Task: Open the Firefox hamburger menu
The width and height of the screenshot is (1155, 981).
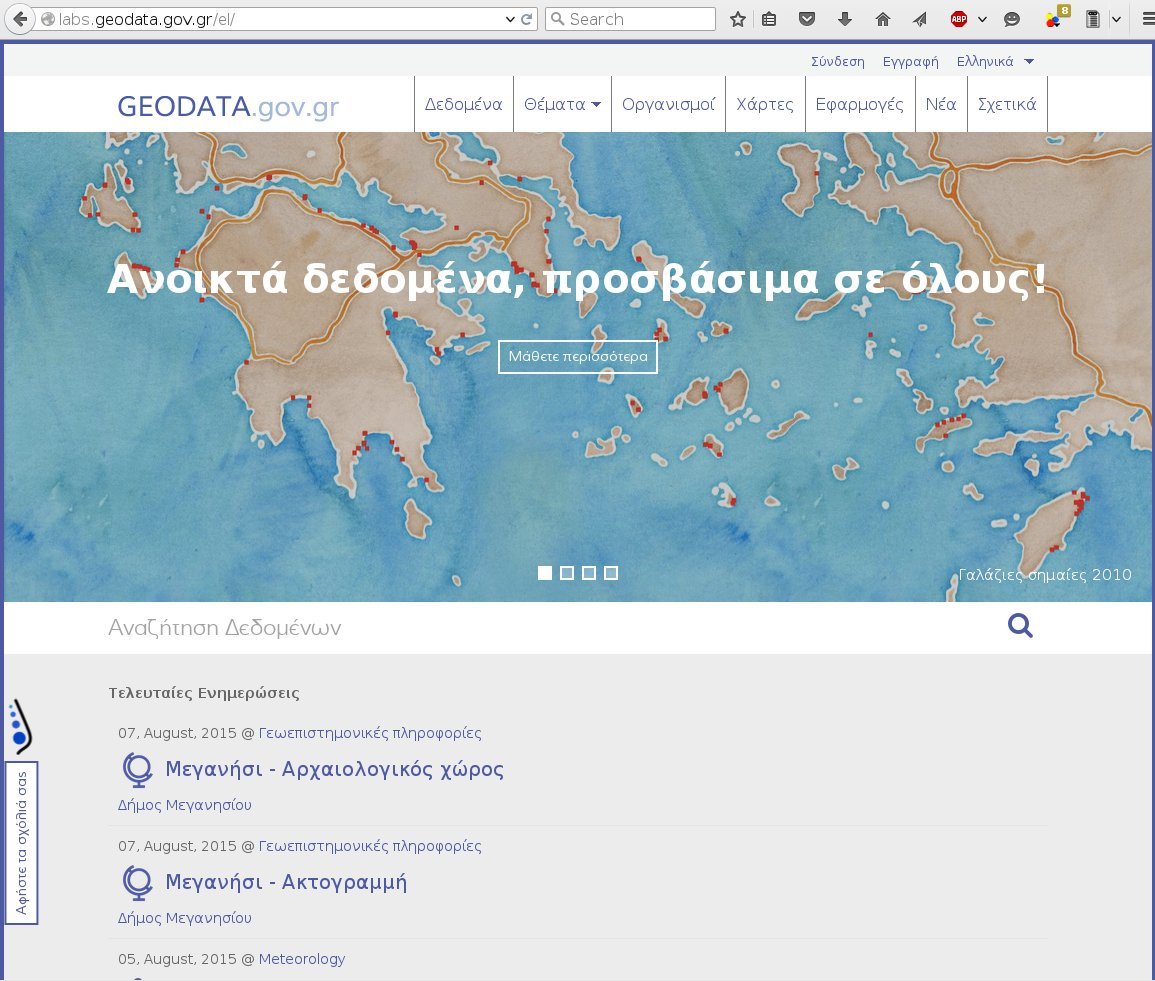Action: [x=1147, y=19]
